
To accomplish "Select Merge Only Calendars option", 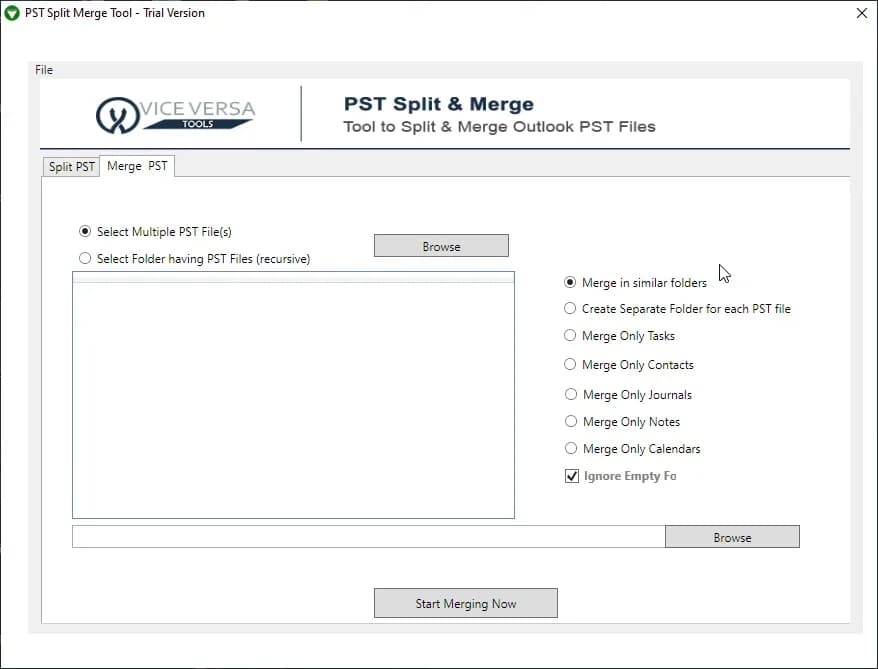I will tap(632, 448).
